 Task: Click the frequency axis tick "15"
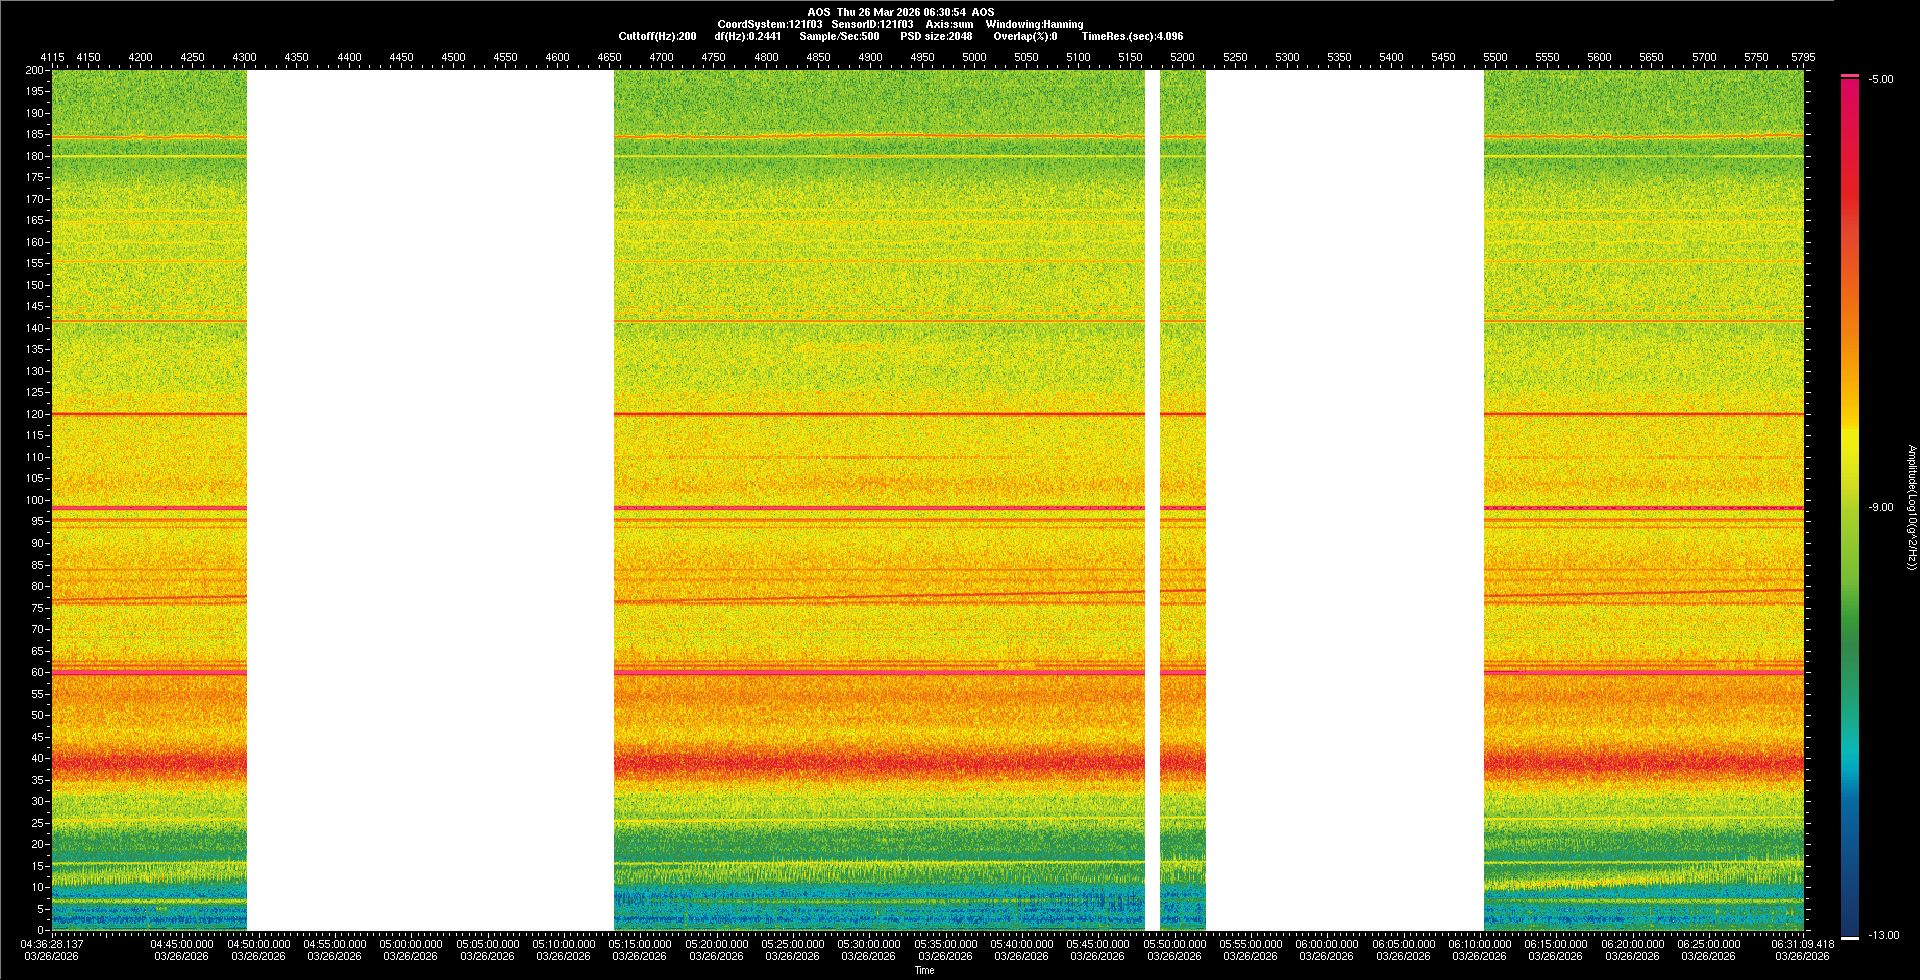tap(38, 866)
